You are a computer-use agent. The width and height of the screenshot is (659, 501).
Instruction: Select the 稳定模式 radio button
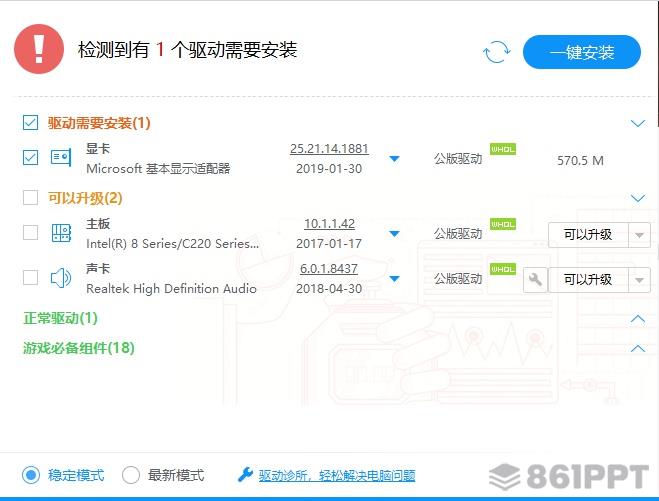coord(31,475)
